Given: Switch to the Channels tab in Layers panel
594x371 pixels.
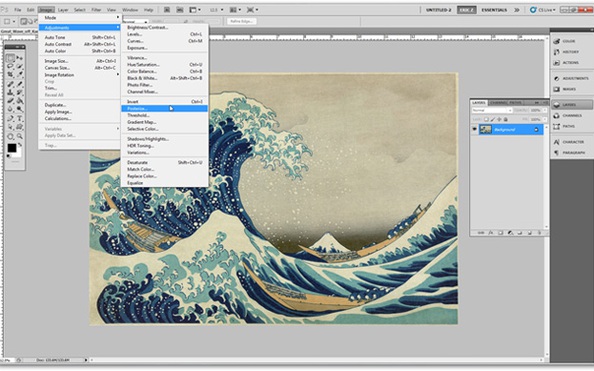Looking at the screenshot, I should [x=498, y=103].
